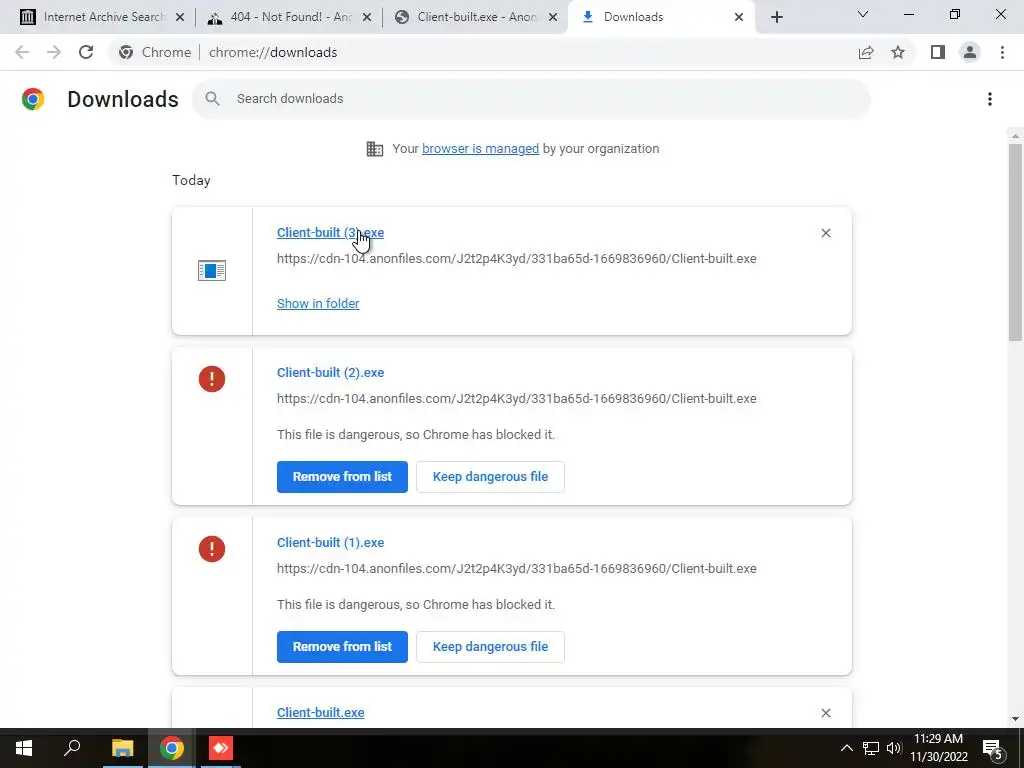Remove Client-built.exe entry with X
This screenshot has width=1024, height=768.
click(x=825, y=713)
